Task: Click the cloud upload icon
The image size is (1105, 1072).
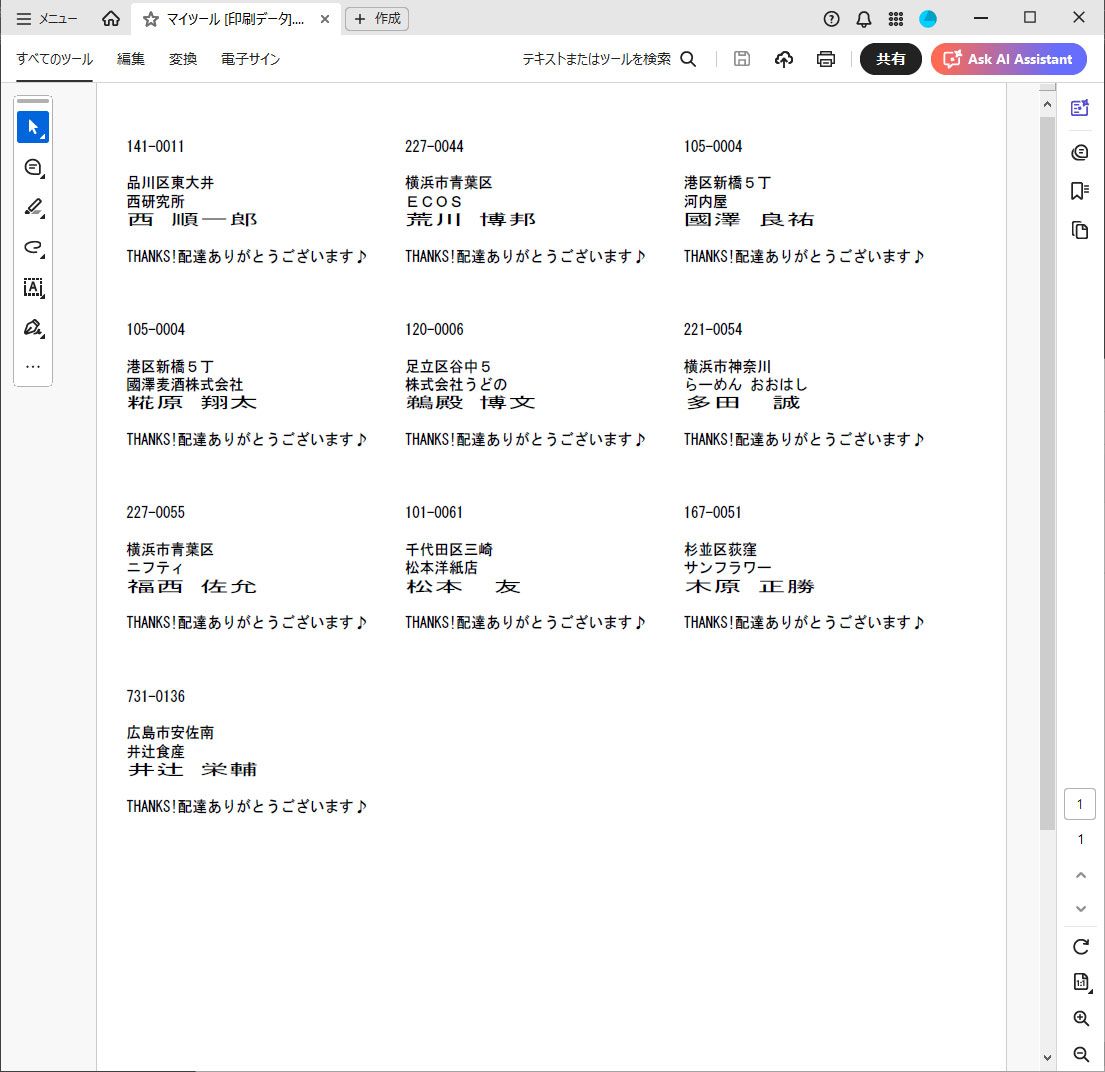Action: coord(784,59)
